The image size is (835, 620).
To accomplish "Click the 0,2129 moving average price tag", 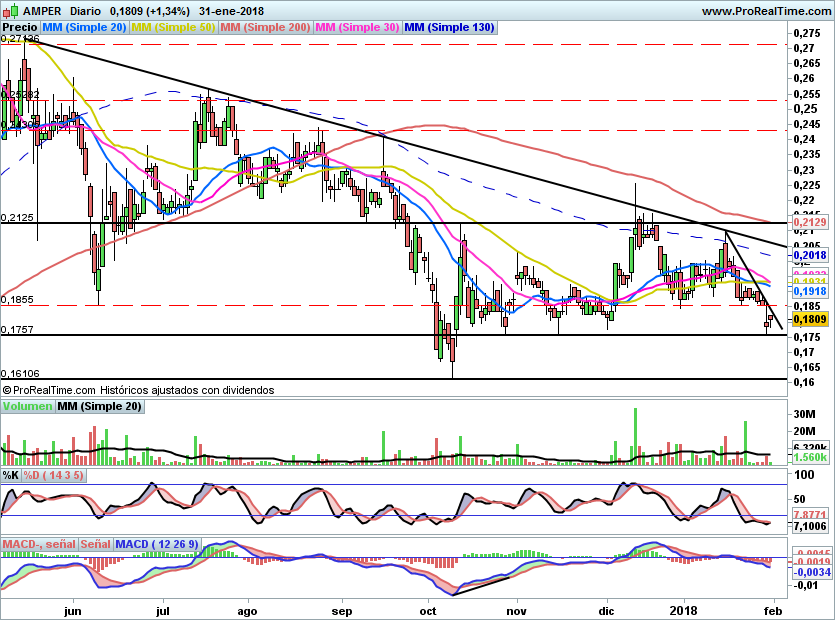I will (x=808, y=222).
